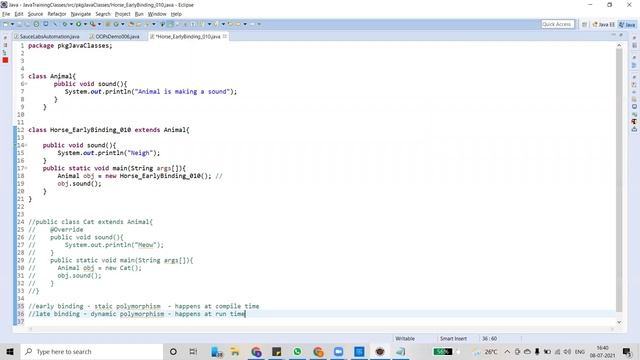Image resolution: width=640 pixels, height=360 pixels.
Task: Click the Edit menu
Action: coord(19,14)
